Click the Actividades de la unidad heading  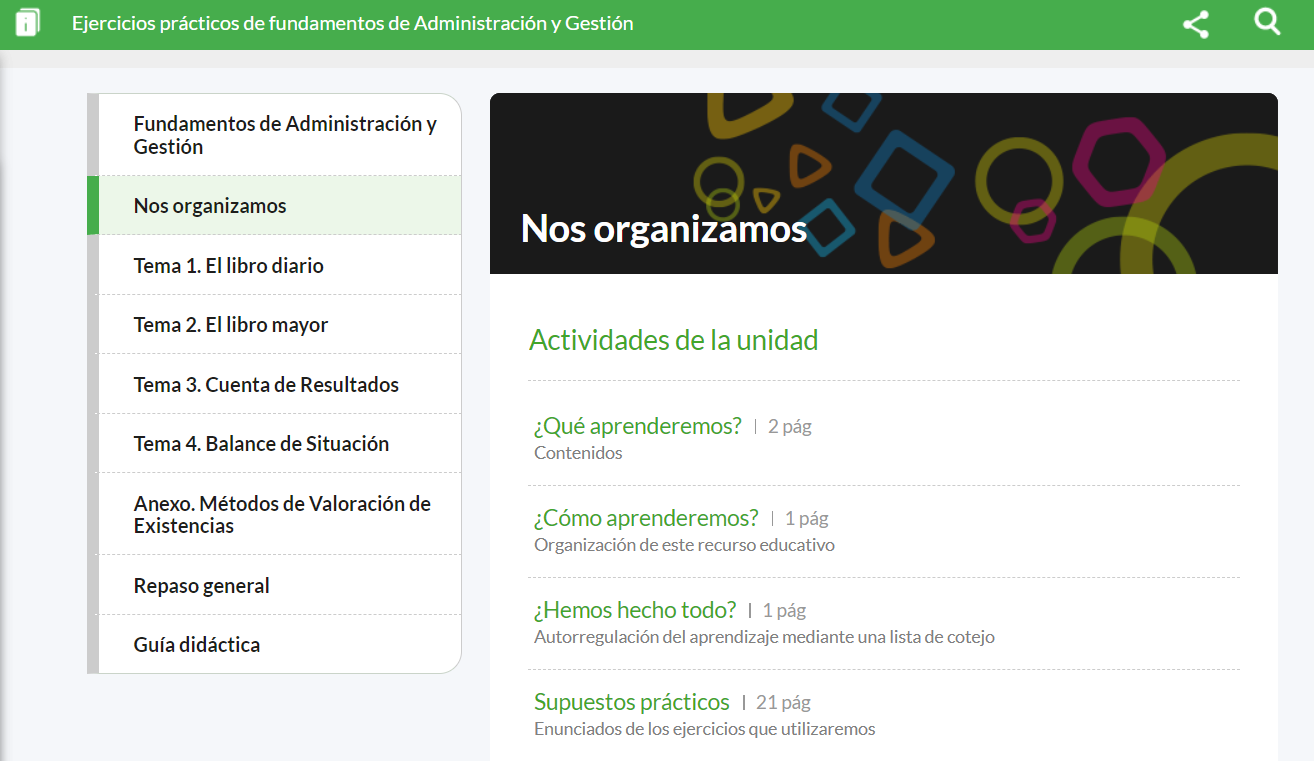coord(674,340)
